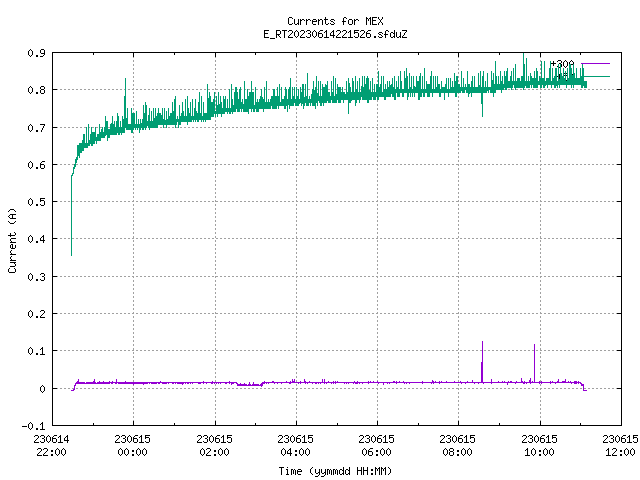Click the 0.5 y-axis tick label
Screen dimensions: 640x480
[36, 202]
